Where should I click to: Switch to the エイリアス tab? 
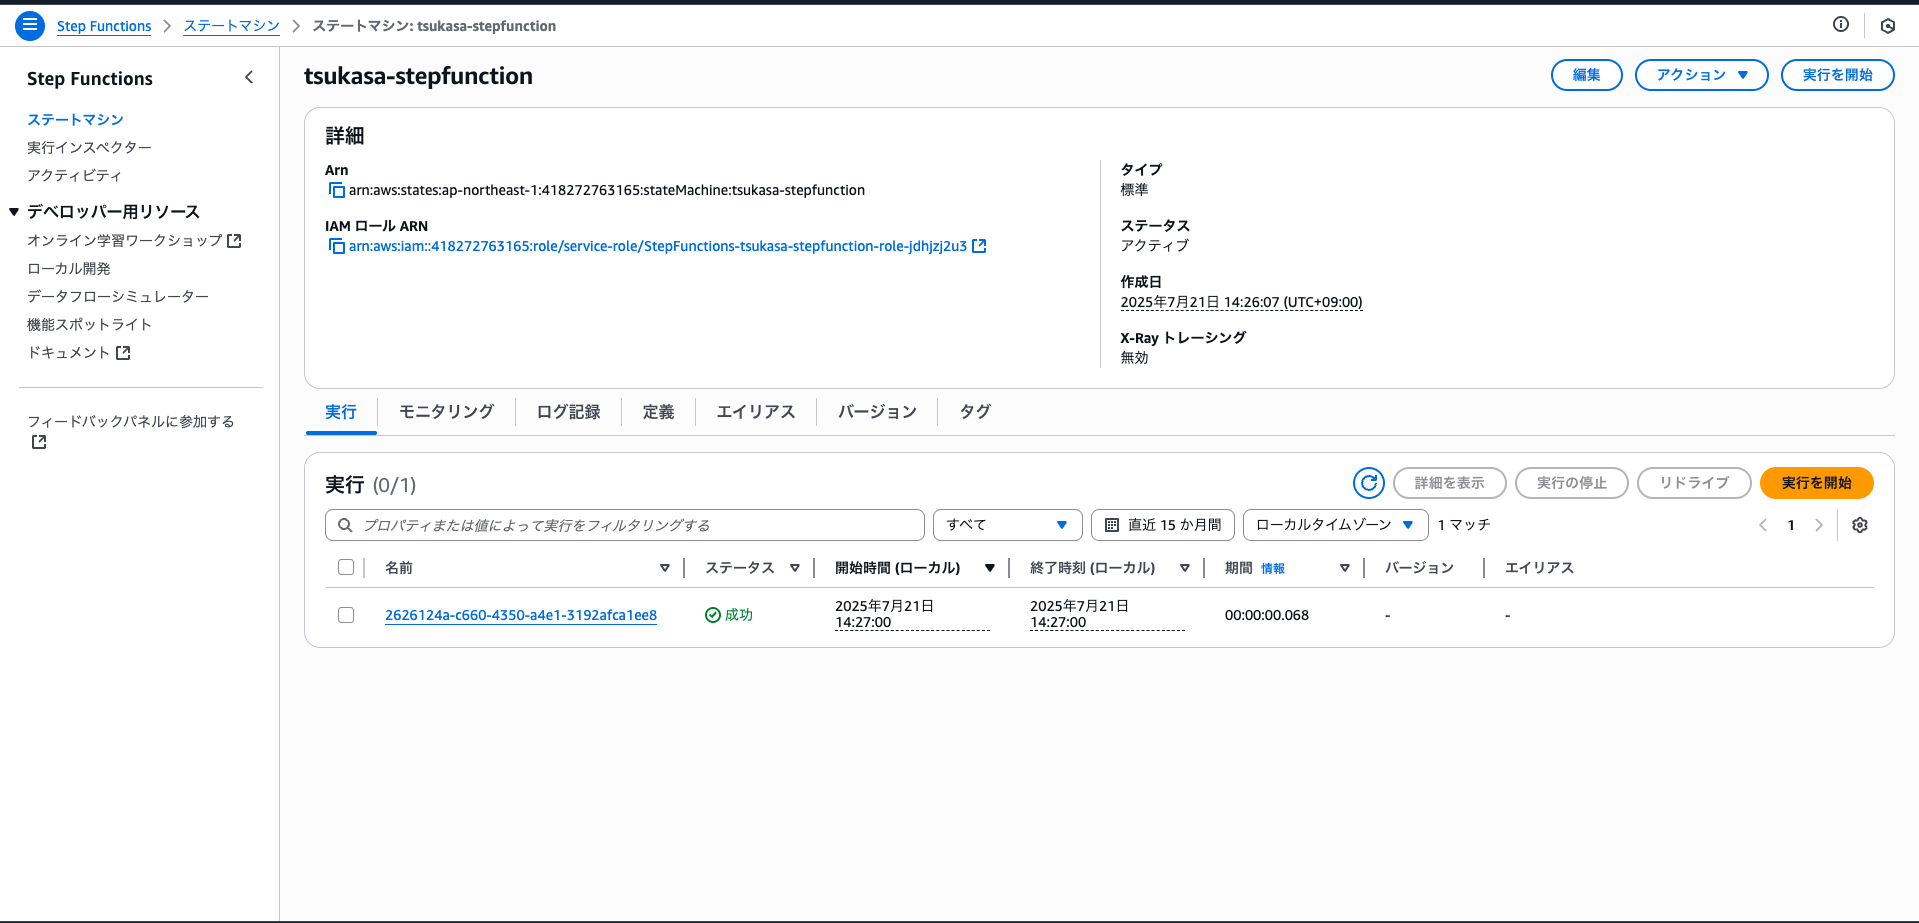tap(756, 412)
